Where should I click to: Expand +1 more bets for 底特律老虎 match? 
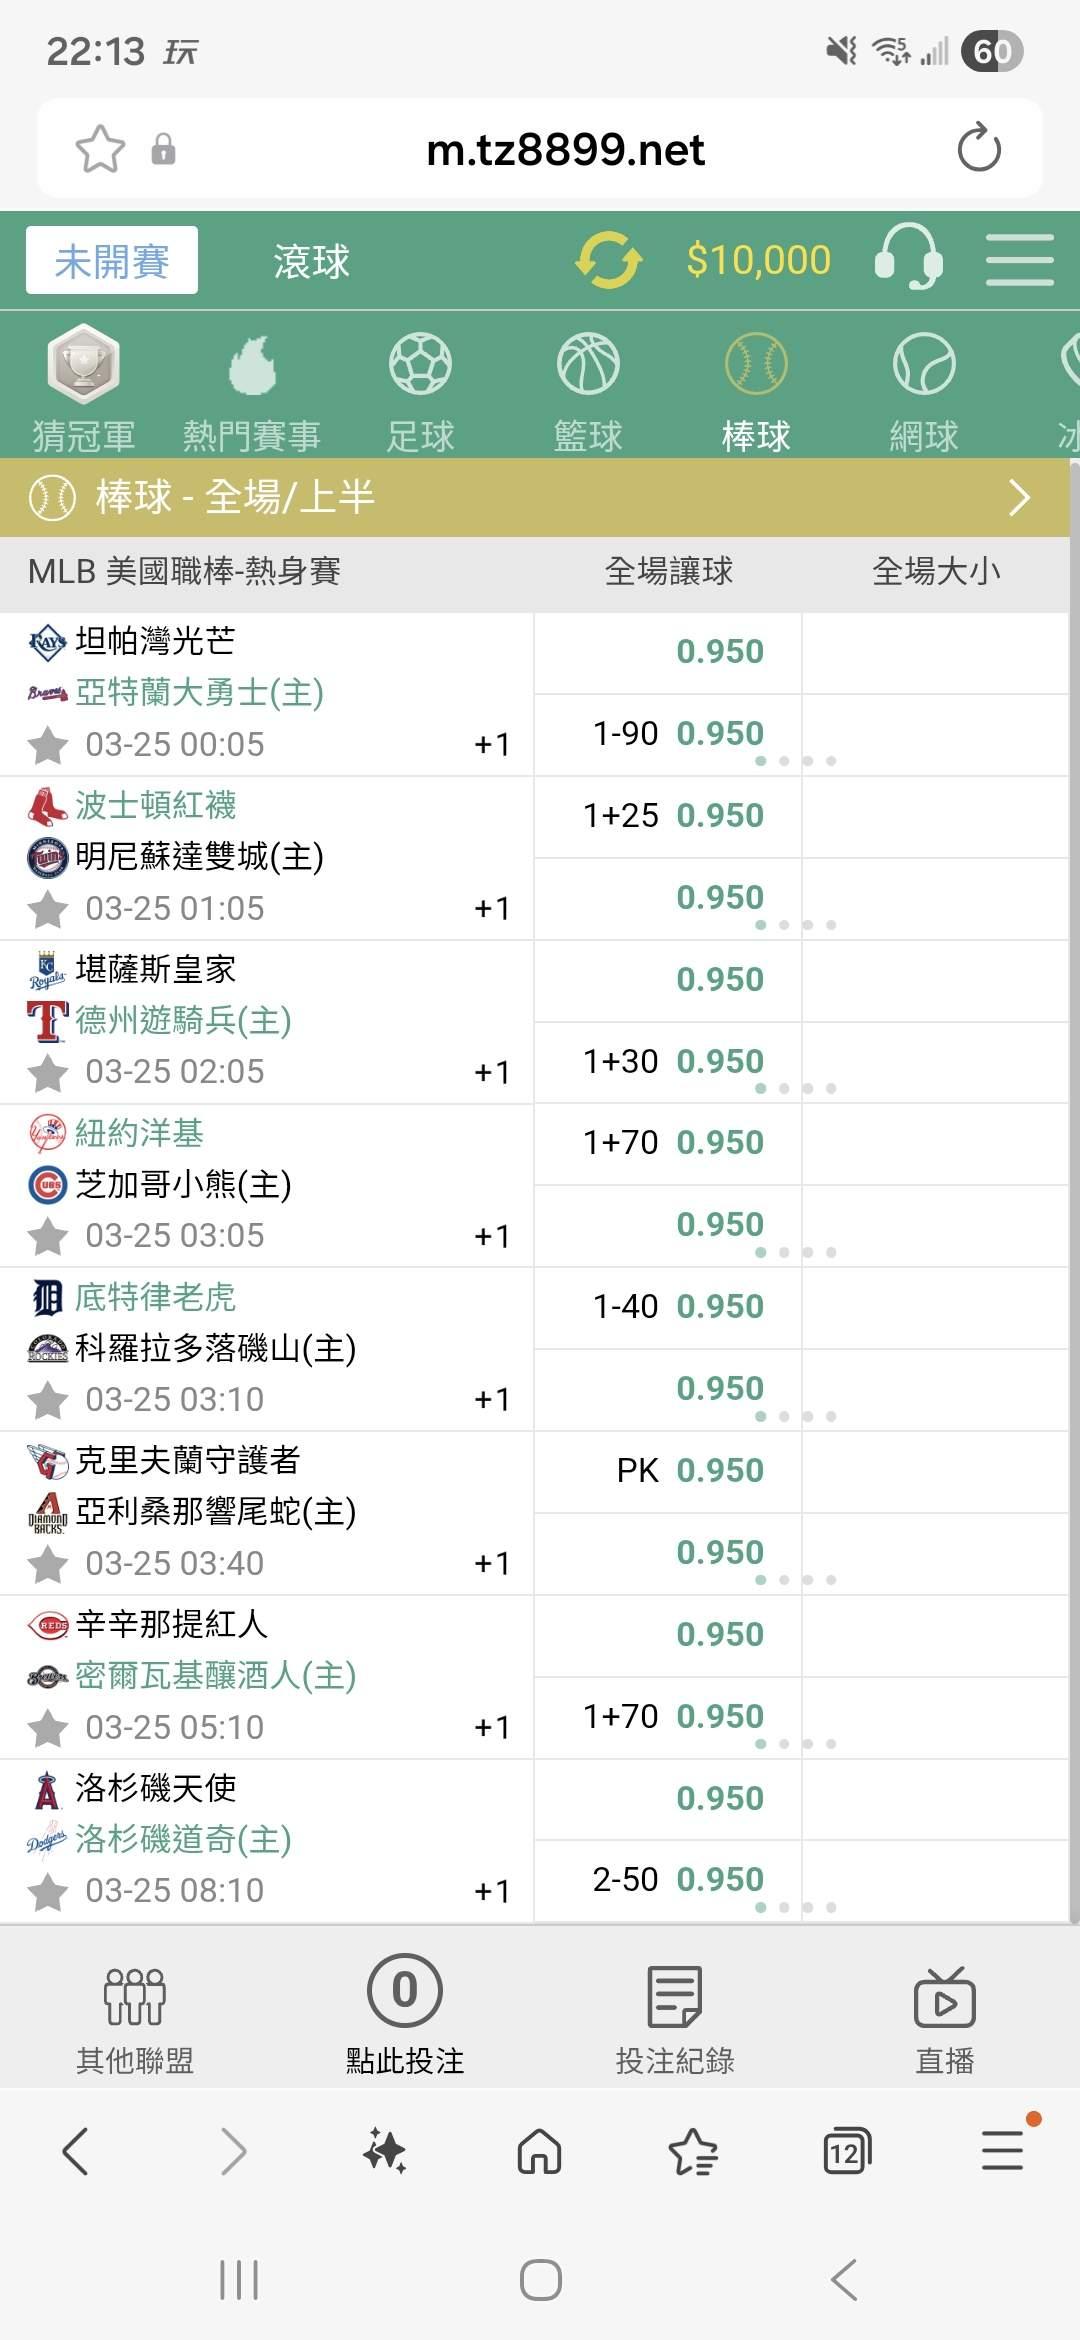[x=492, y=1399]
